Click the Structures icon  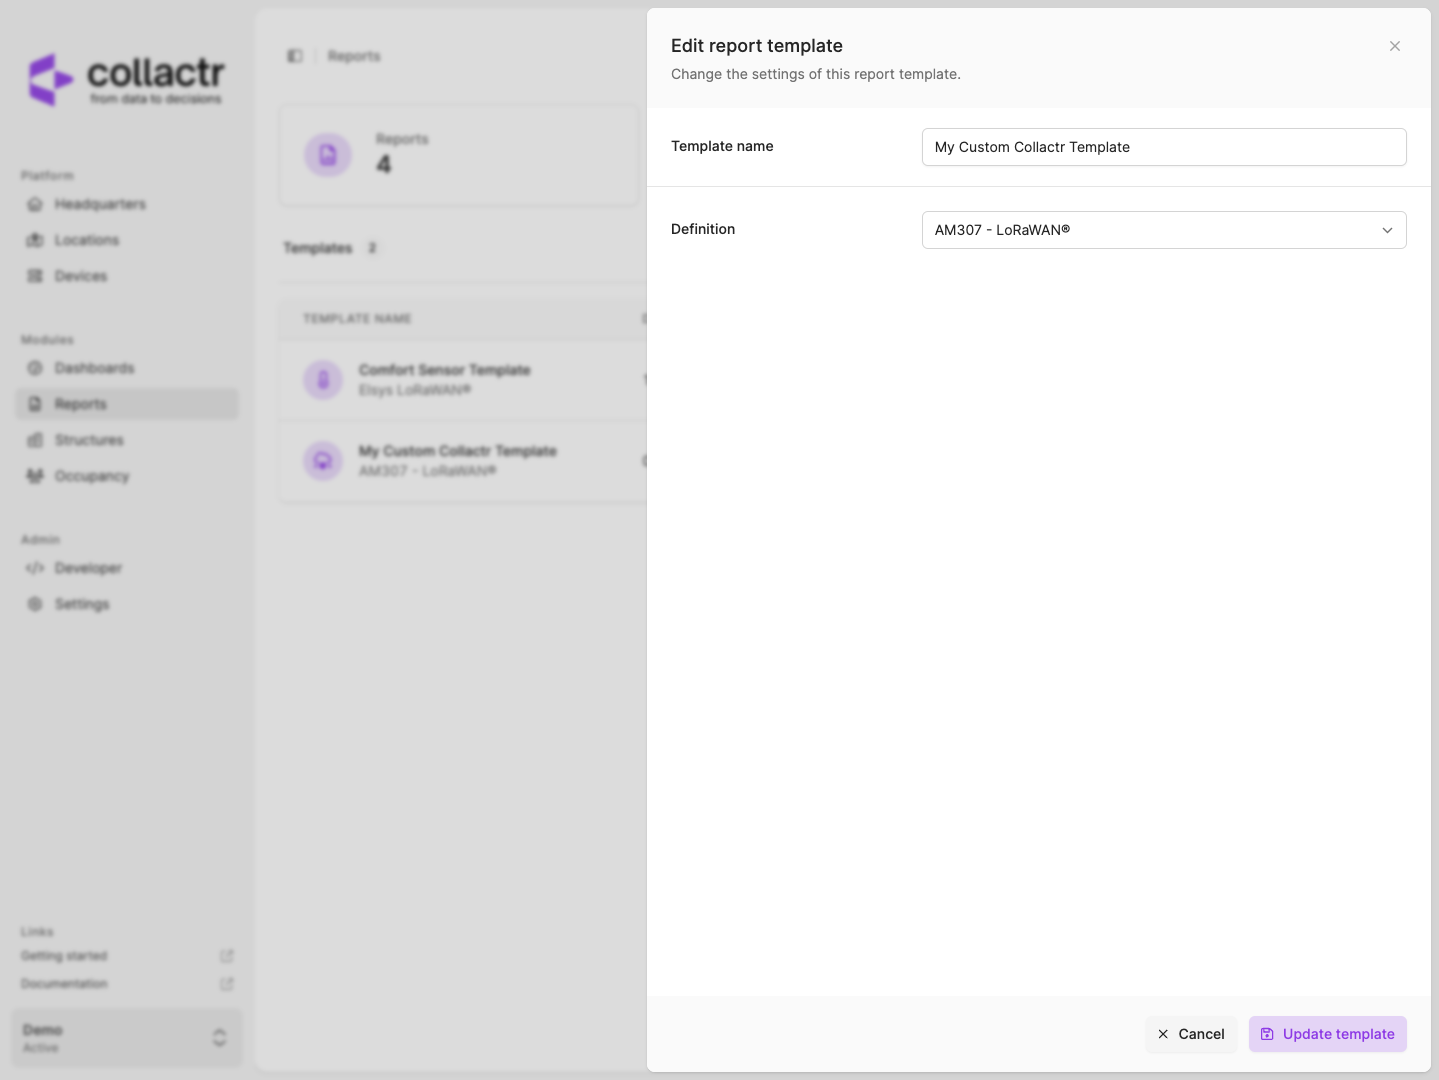pyautogui.click(x=35, y=440)
